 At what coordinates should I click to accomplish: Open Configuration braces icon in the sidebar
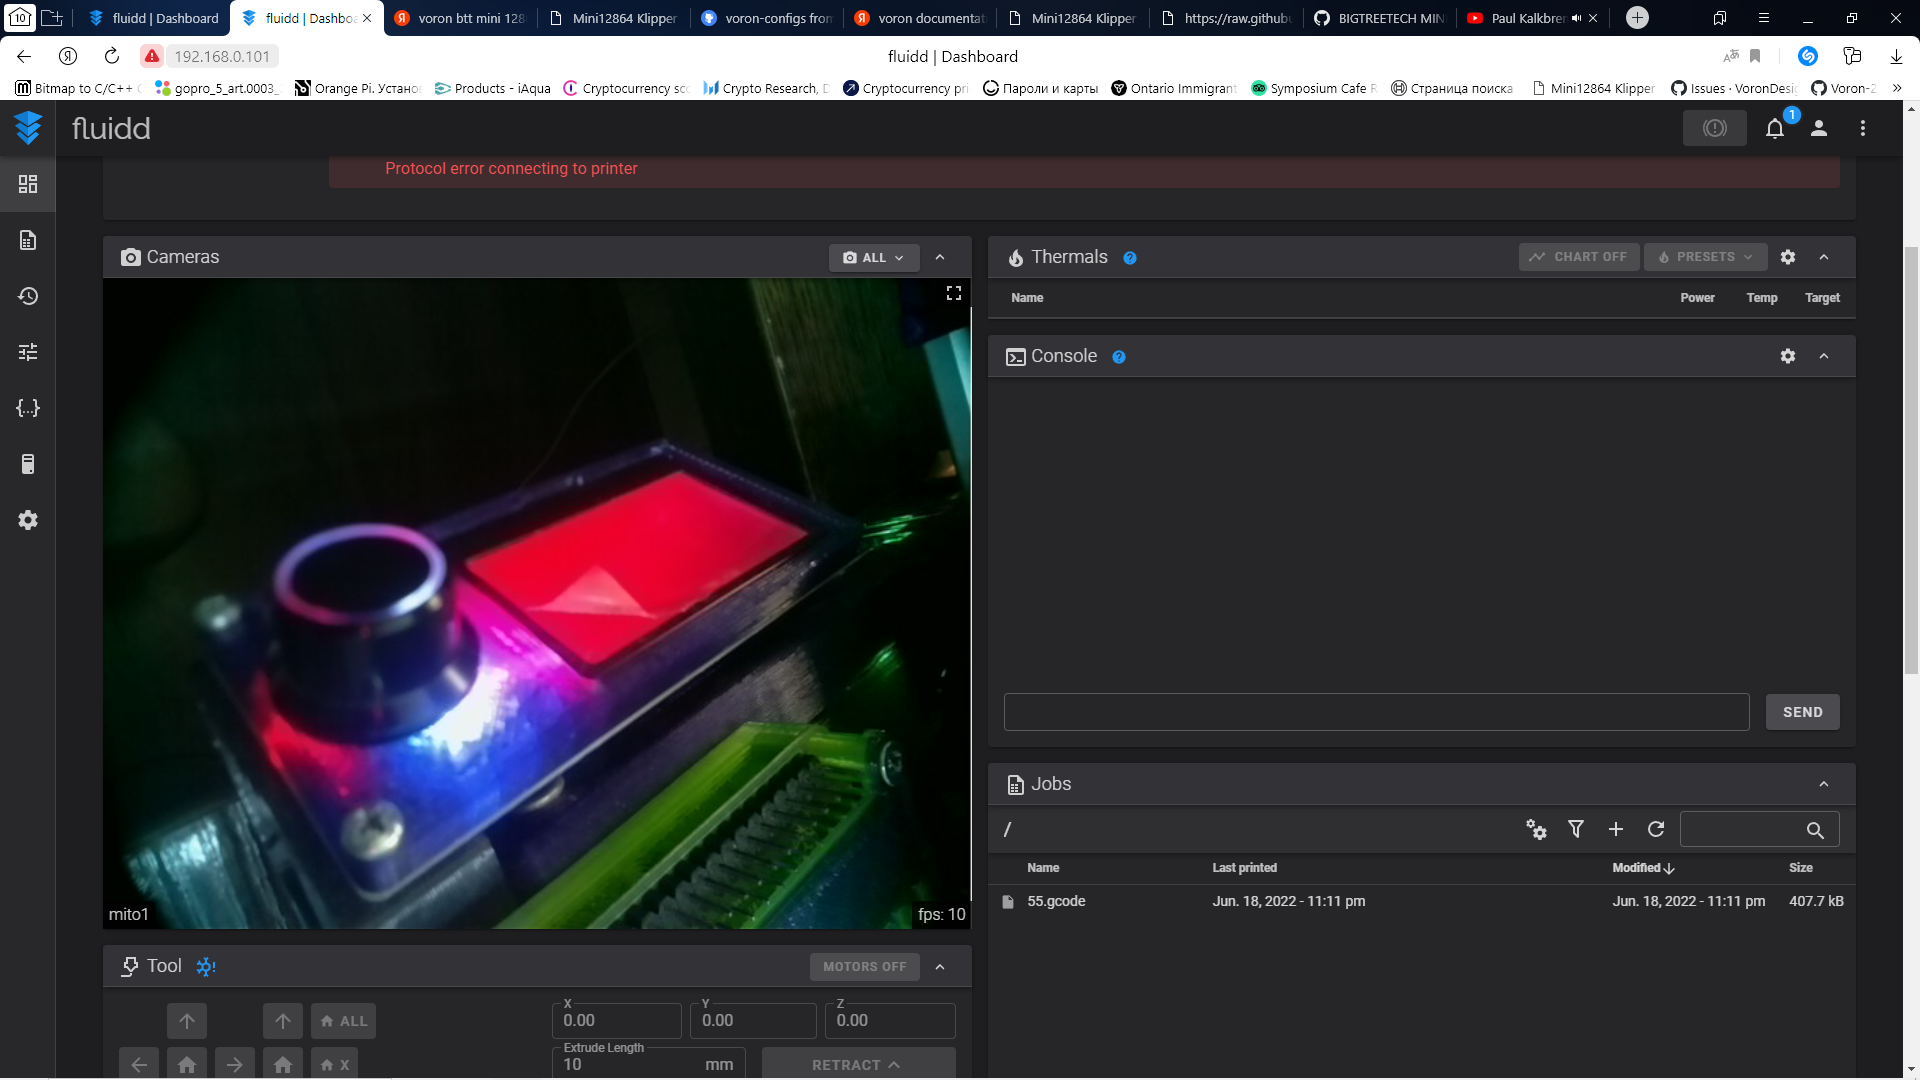[28, 408]
